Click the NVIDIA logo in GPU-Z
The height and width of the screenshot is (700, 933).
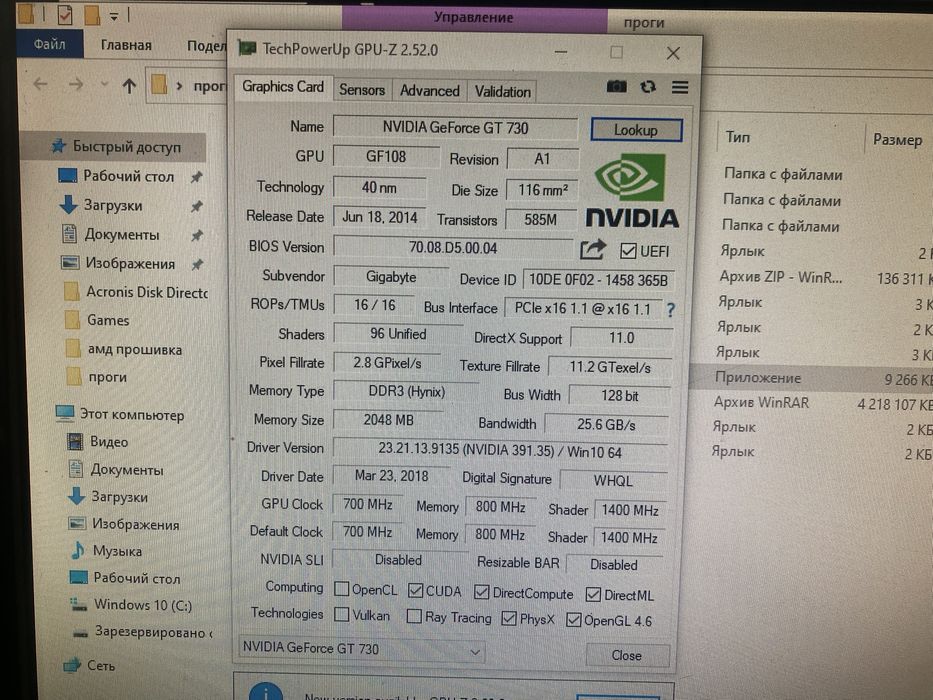click(632, 190)
